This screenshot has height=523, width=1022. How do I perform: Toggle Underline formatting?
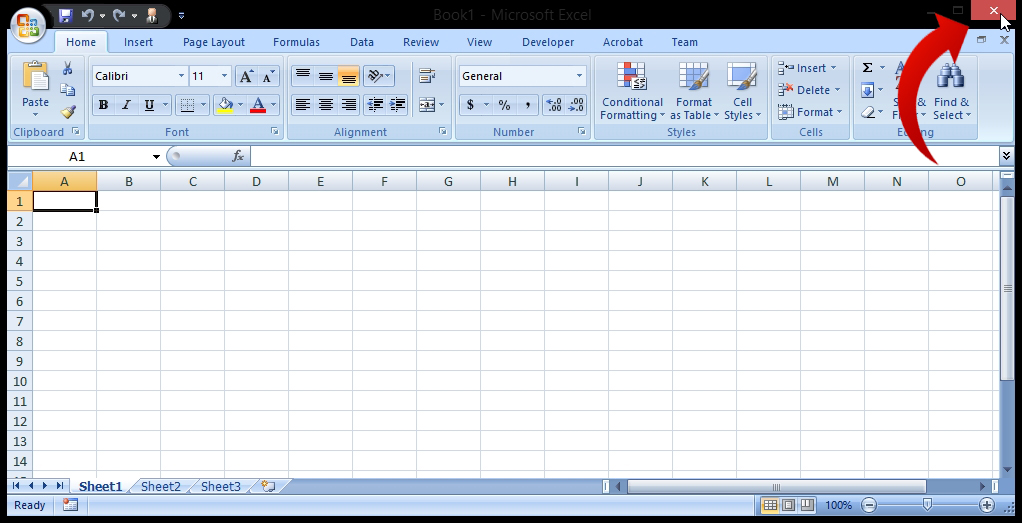[149, 104]
